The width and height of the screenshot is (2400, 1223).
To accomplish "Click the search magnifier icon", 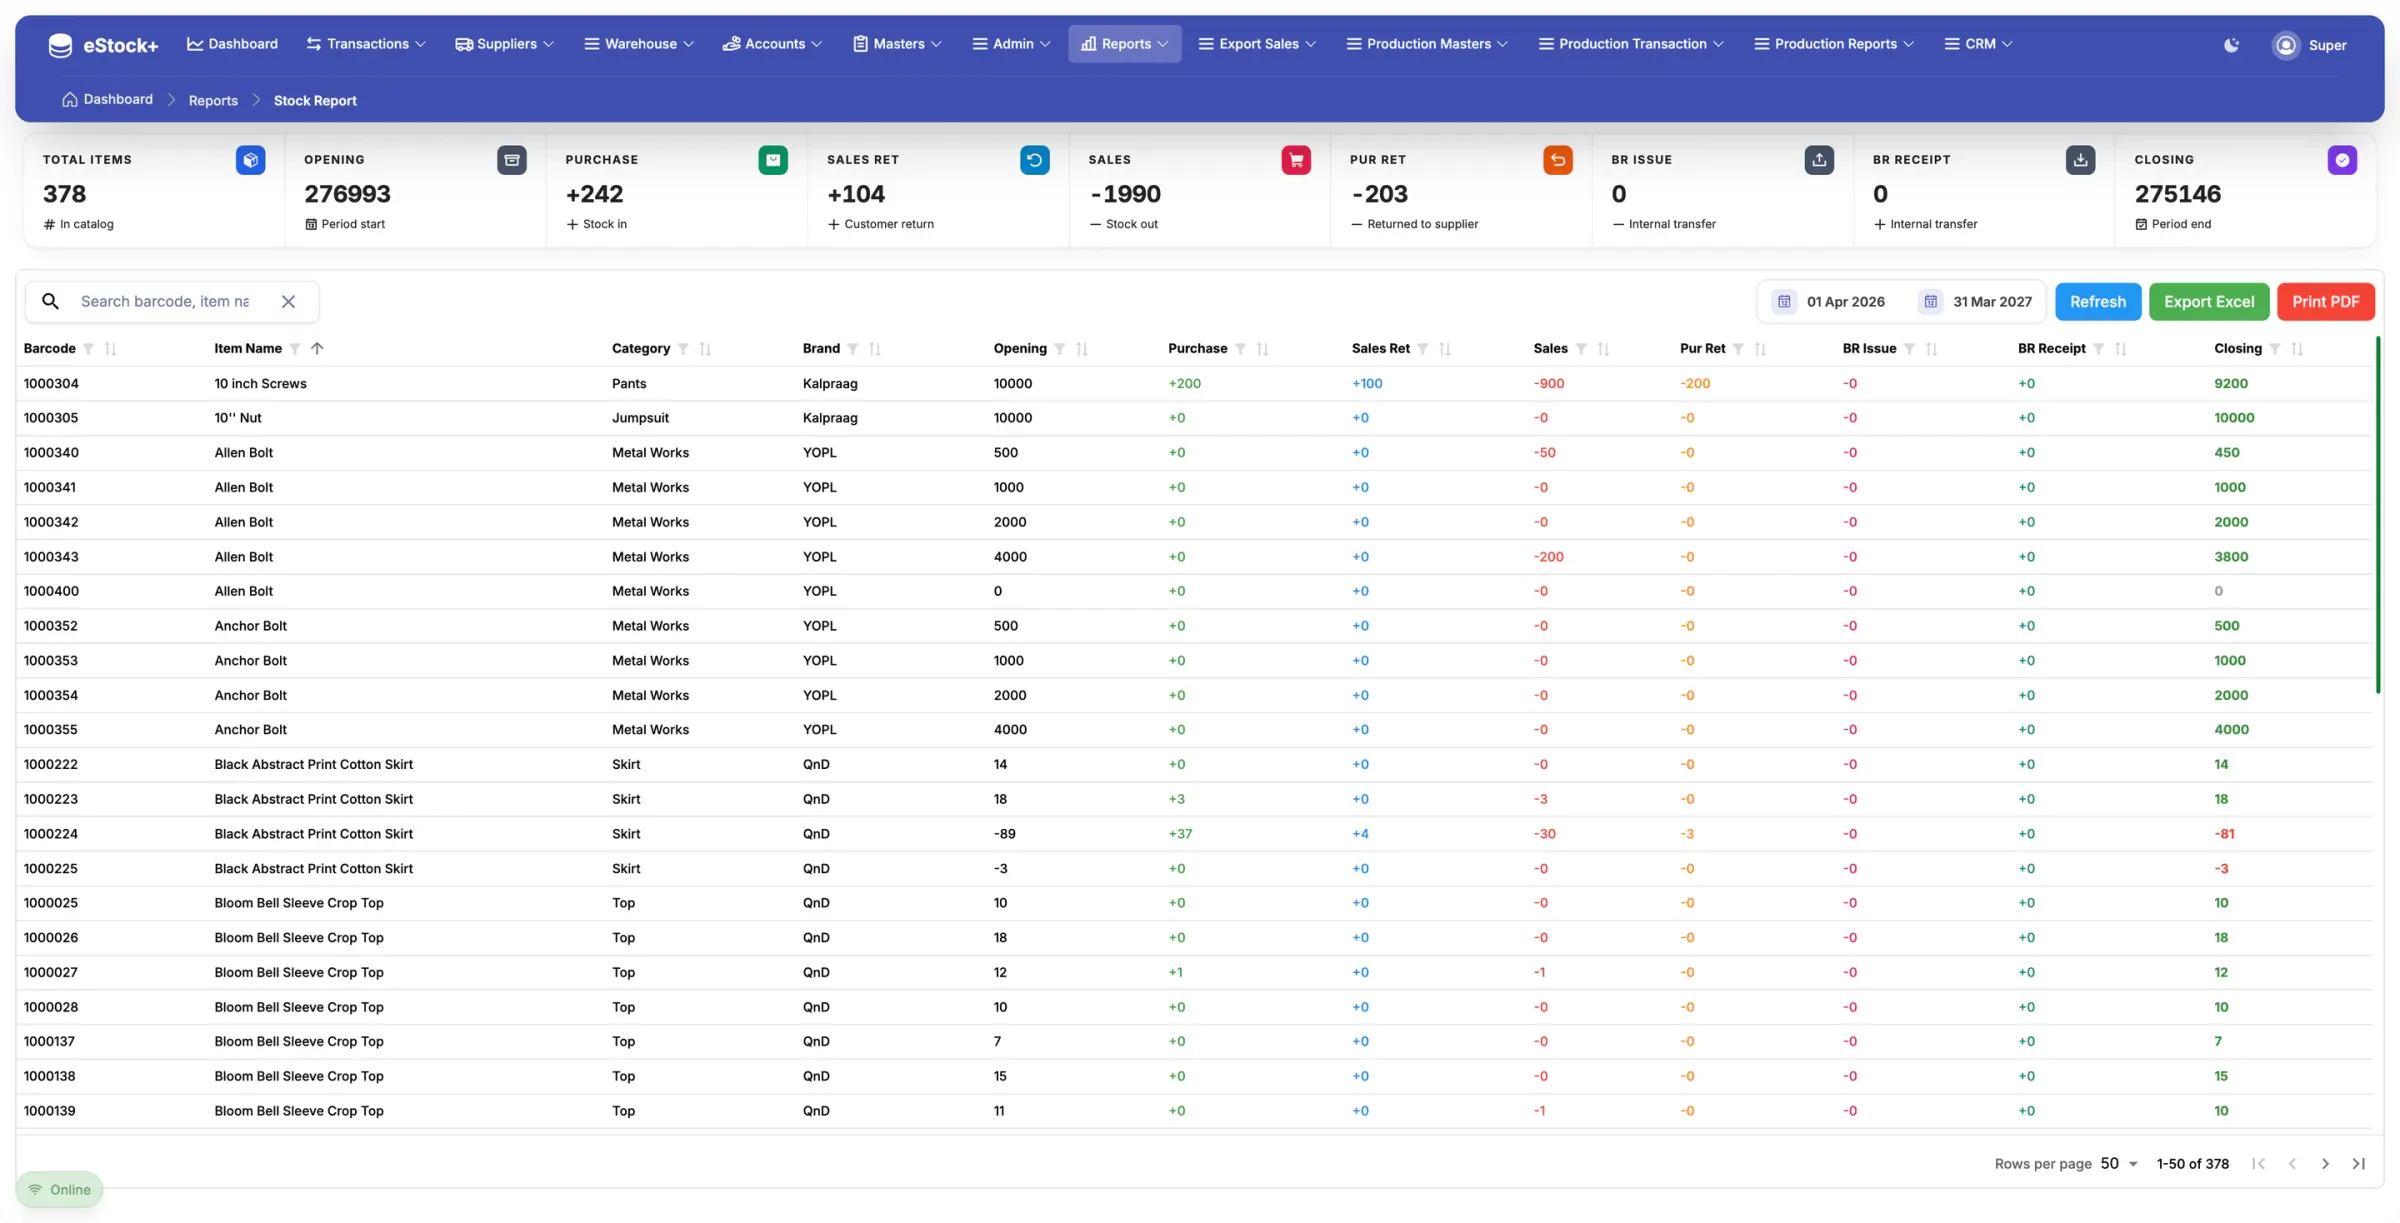I will 50,301.
